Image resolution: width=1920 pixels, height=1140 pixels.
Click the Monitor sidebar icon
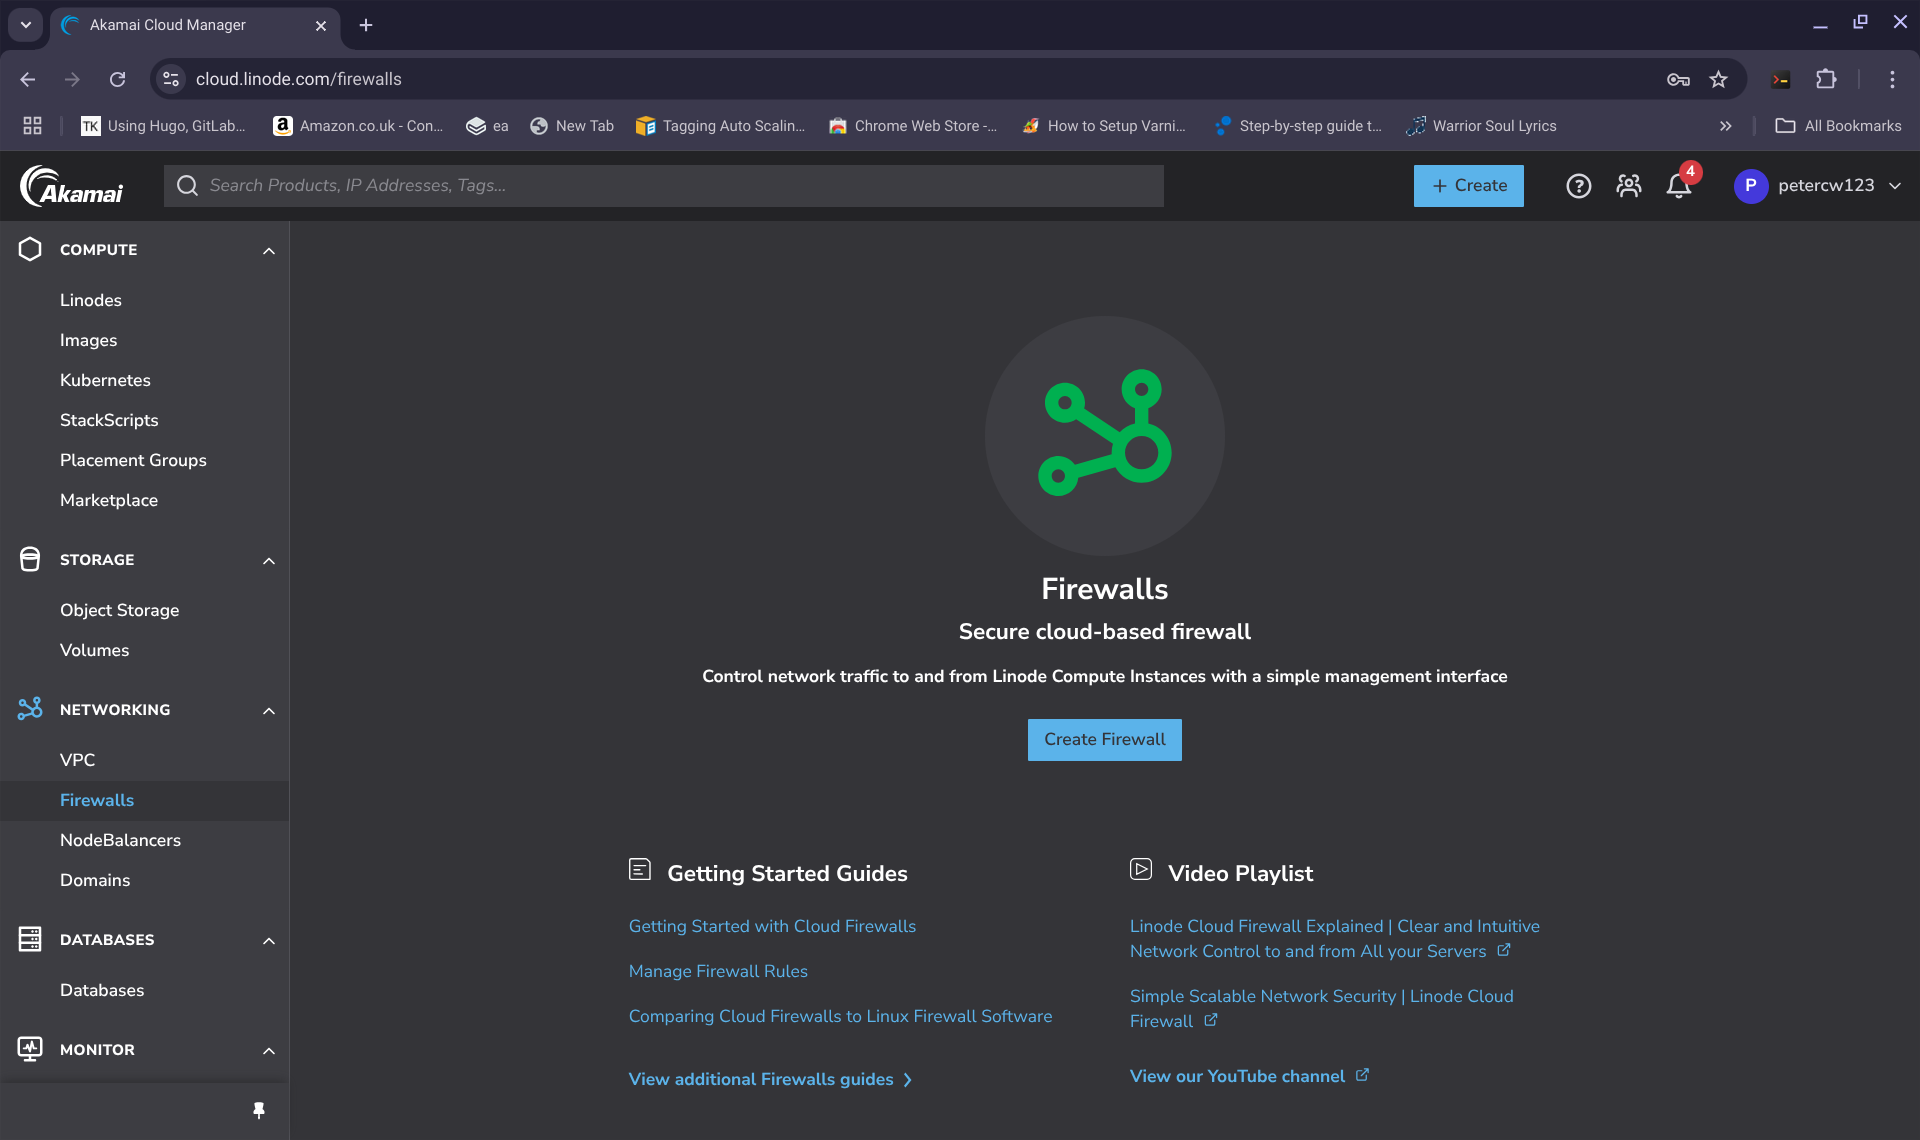coord(30,1049)
